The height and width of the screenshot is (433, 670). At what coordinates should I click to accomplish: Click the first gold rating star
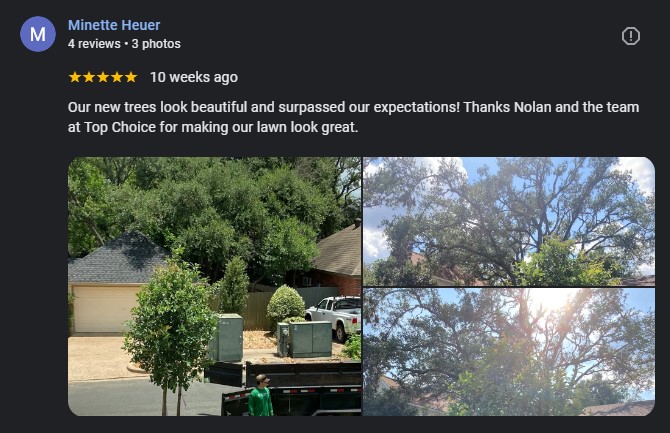[x=75, y=77]
